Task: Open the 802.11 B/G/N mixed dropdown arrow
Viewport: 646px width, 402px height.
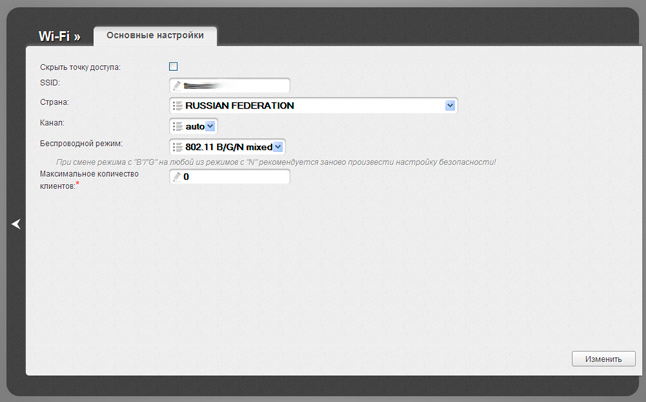Action: coord(278,147)
